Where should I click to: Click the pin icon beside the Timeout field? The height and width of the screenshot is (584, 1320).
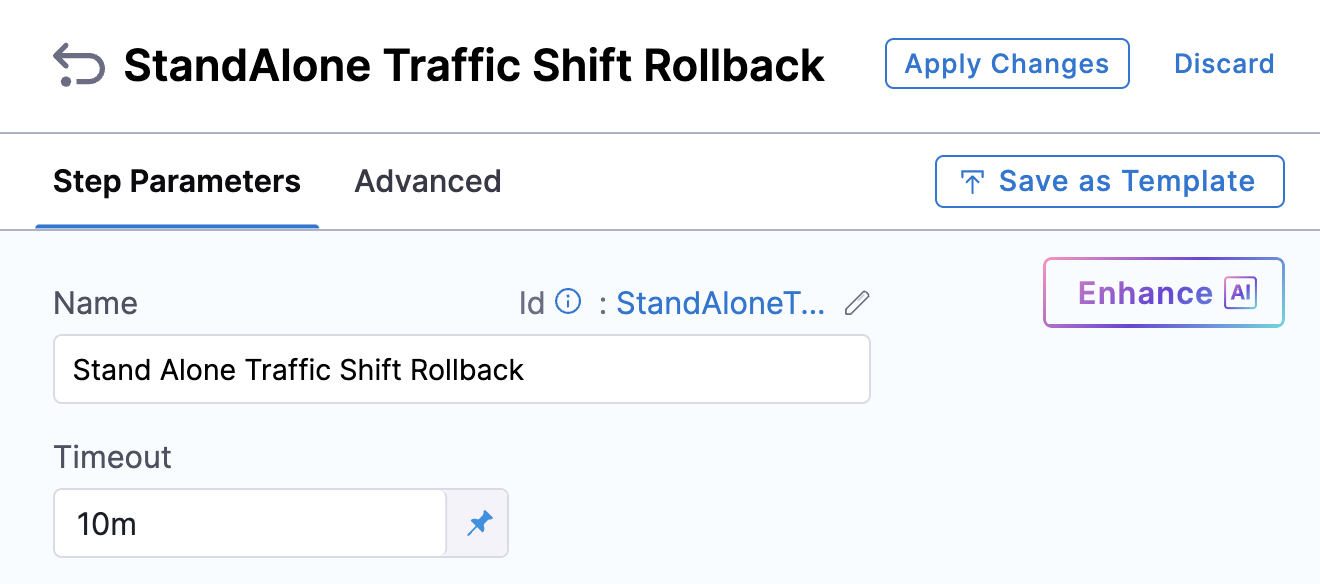click(480, 522)
